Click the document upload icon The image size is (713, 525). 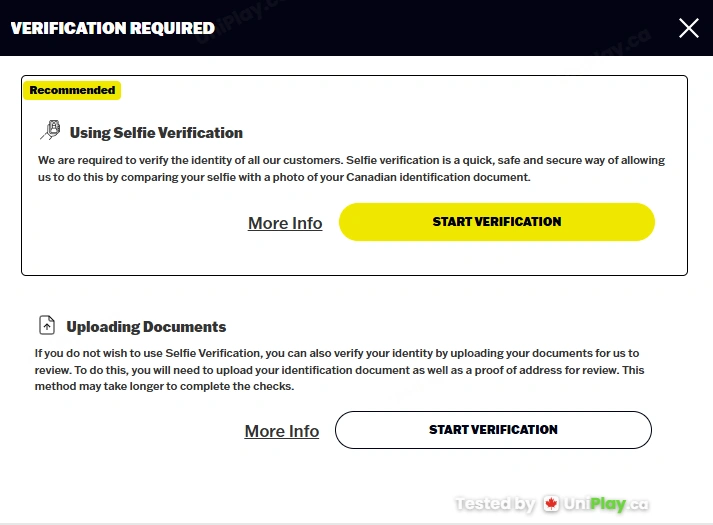tap(47, 325)
